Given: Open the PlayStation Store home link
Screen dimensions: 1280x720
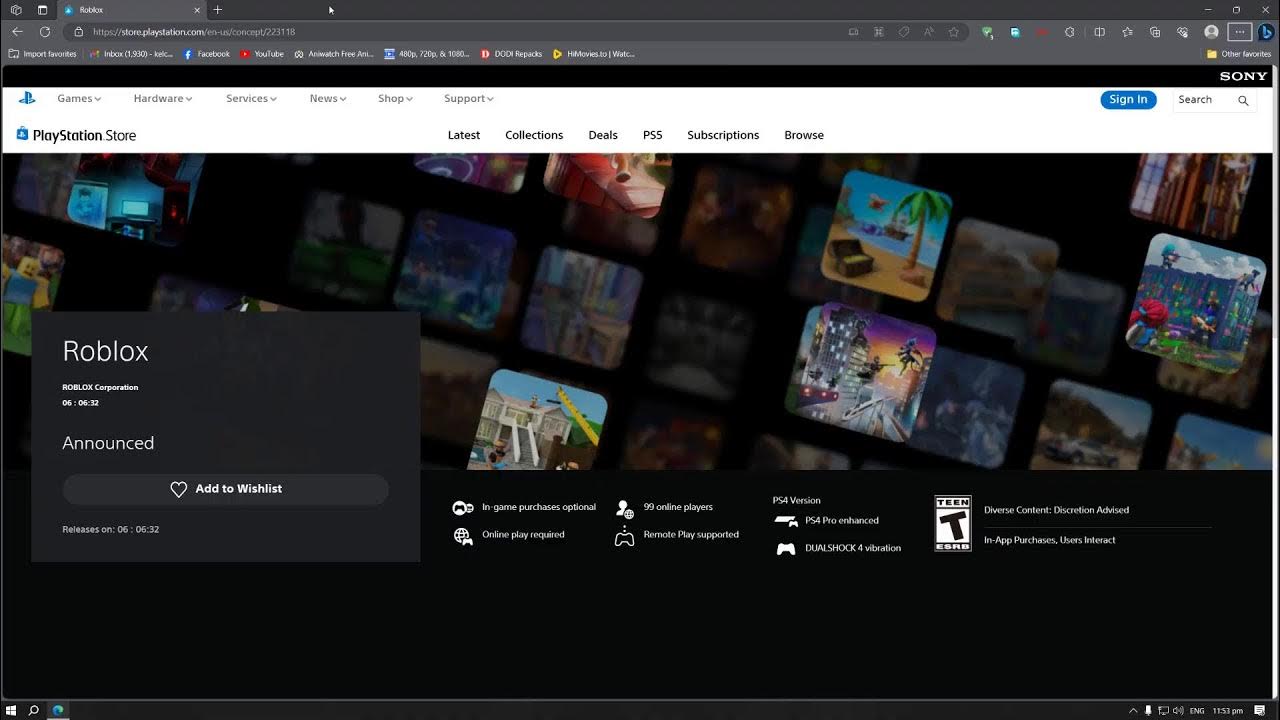Looking at the screenshot, I should [76, 135].
